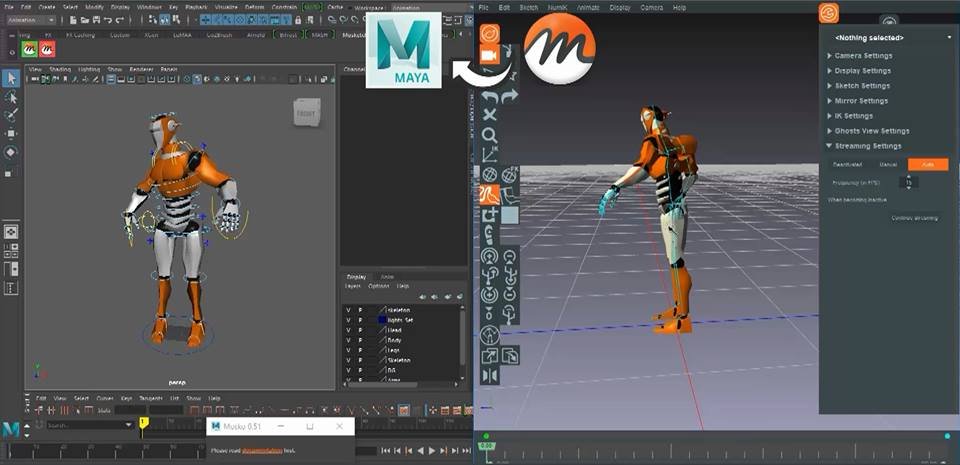
Task: Click the undo curved arrow in Mosketch toolbar
Action: point(489,96)
